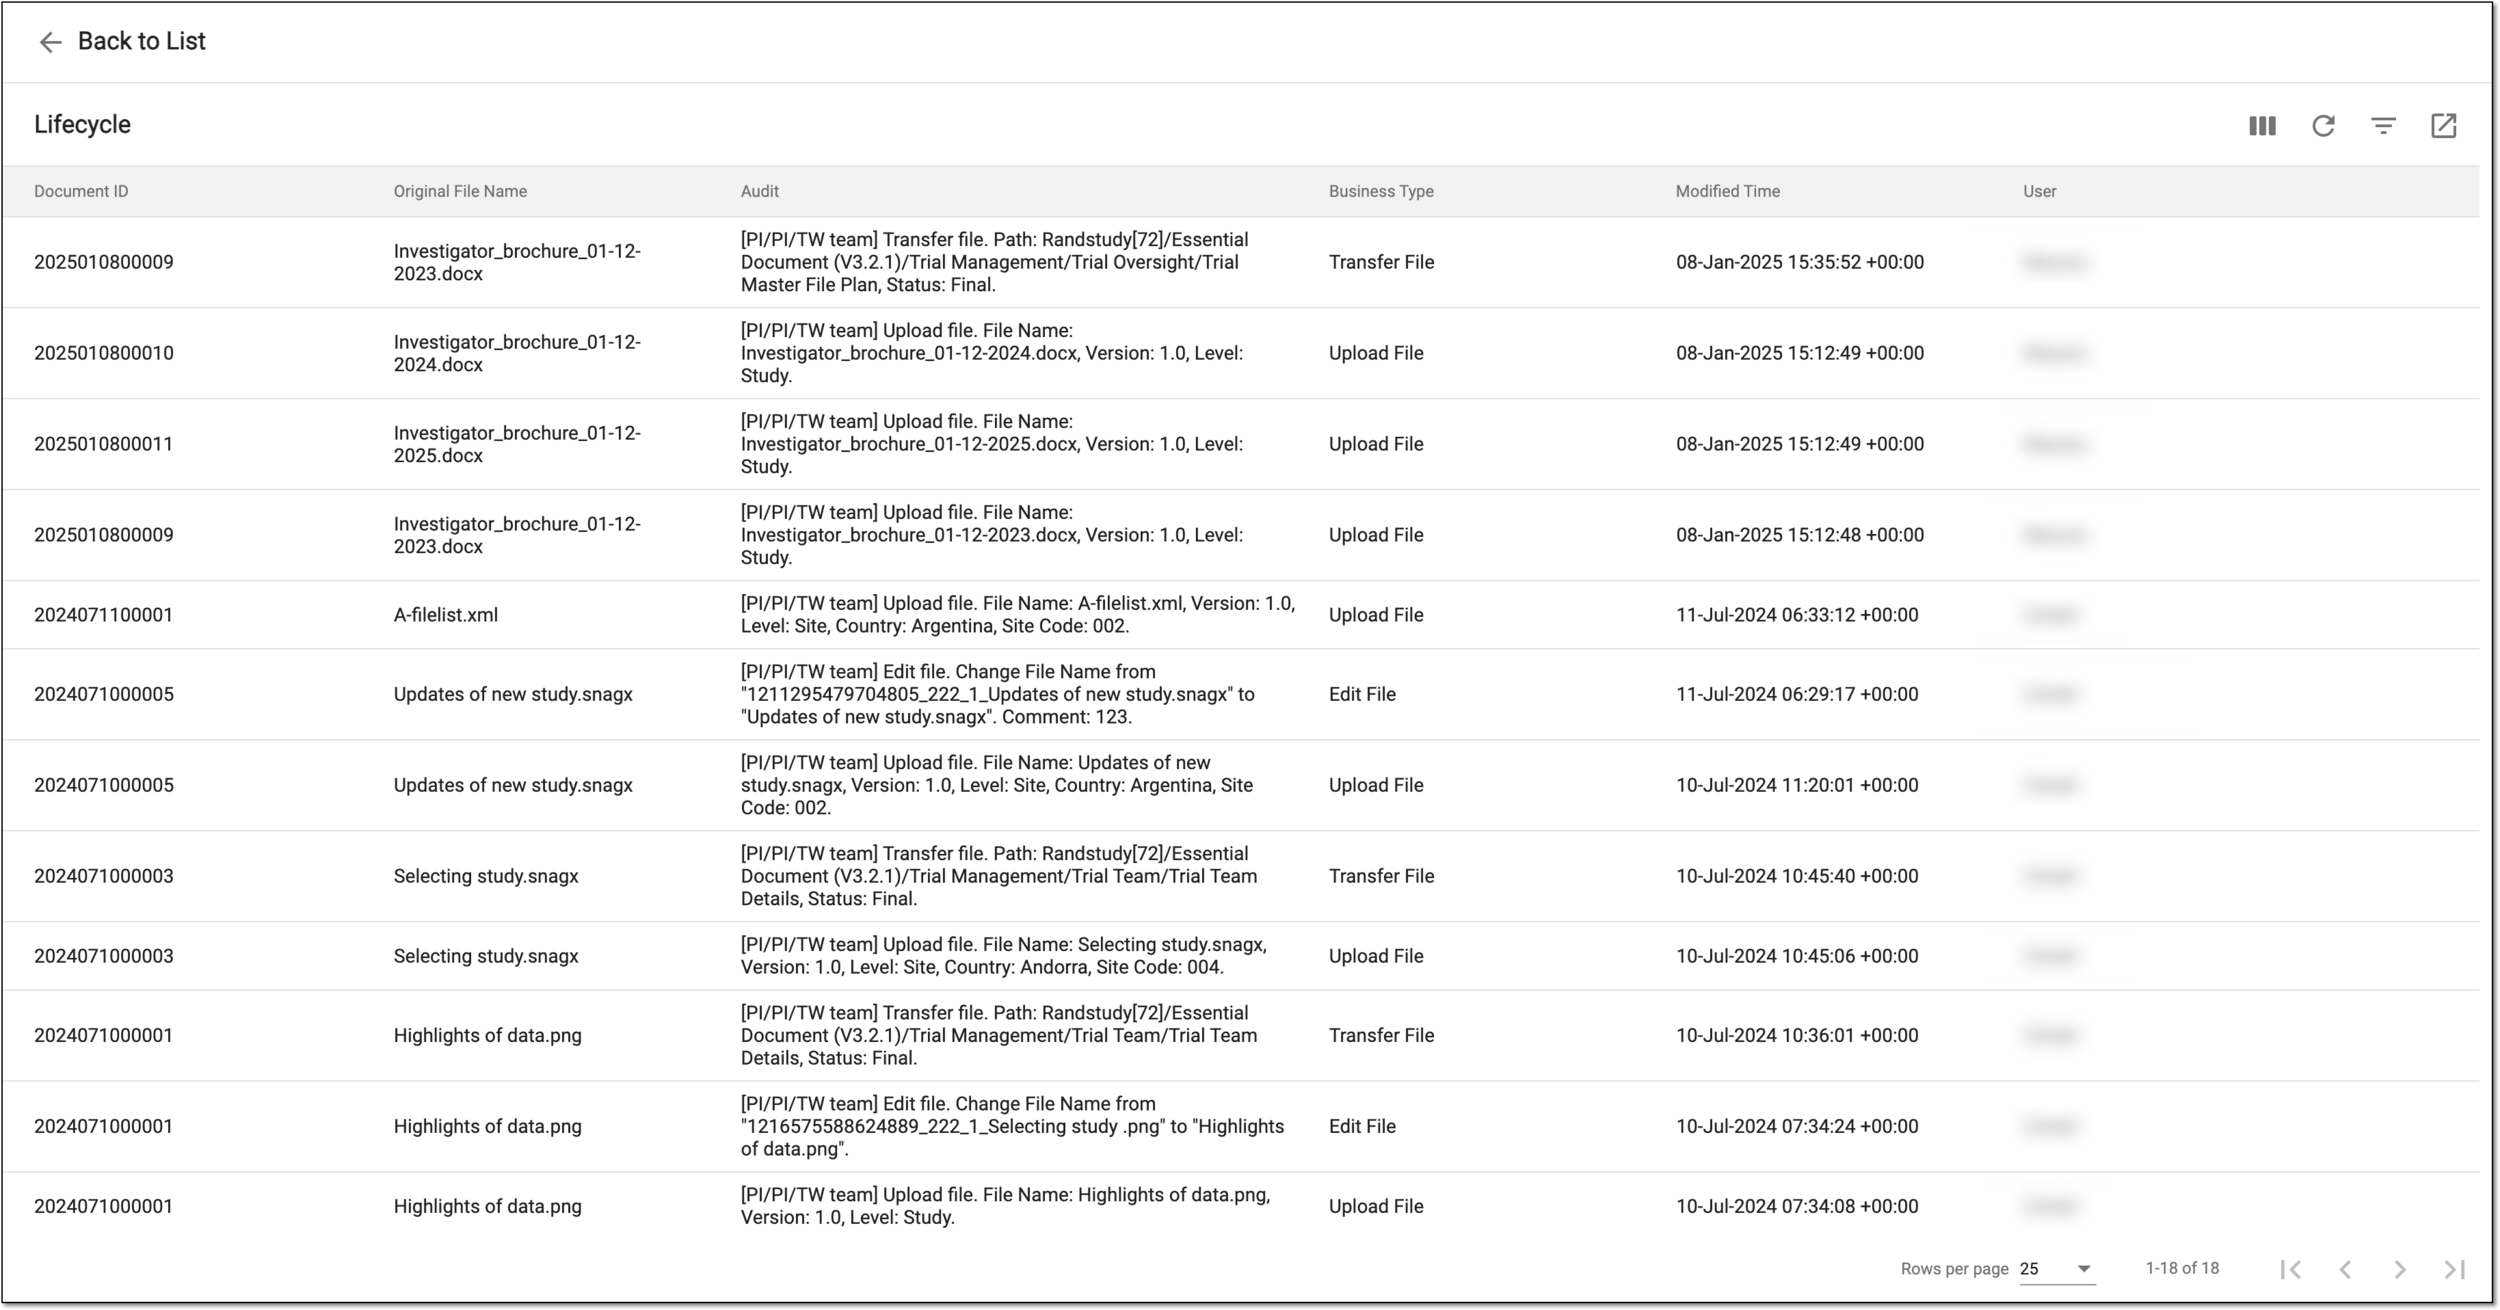Screen dimensions: 2500x1310
Task: Click Modified Time 10-Jul-2024 10:36:01
Action: point(1797,1035)
